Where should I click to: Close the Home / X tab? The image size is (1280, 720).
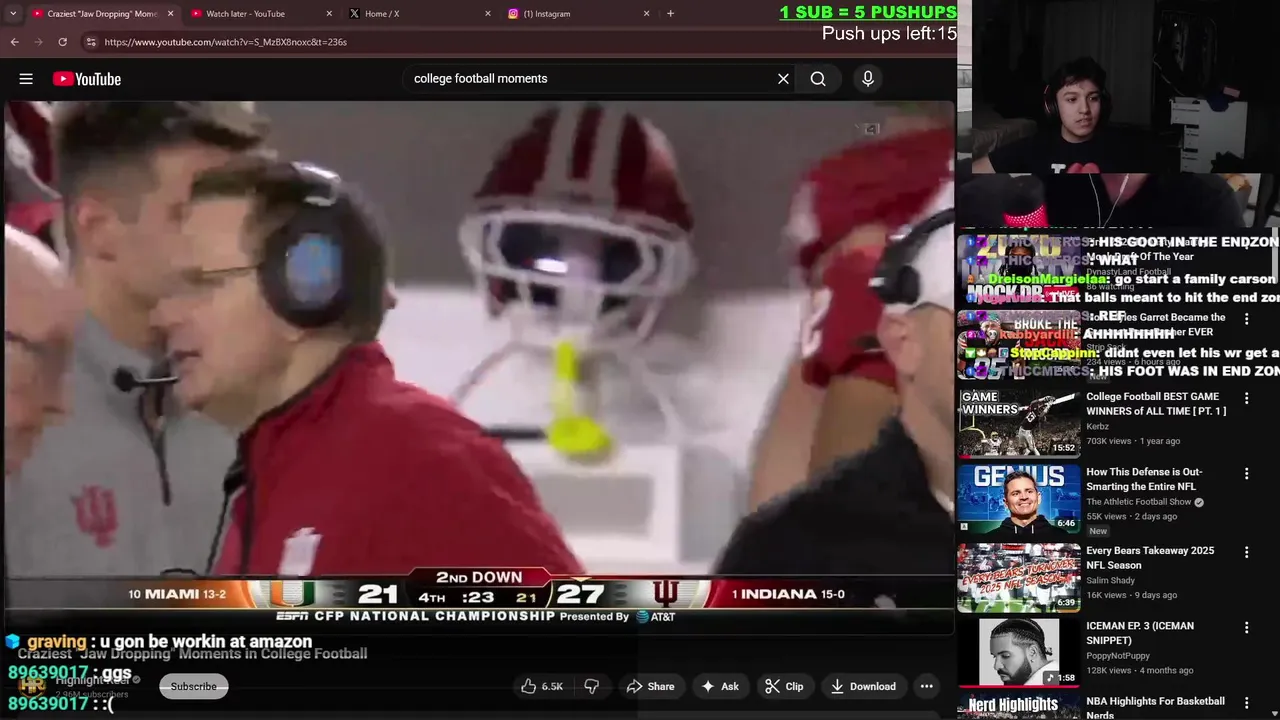(488, 14)
